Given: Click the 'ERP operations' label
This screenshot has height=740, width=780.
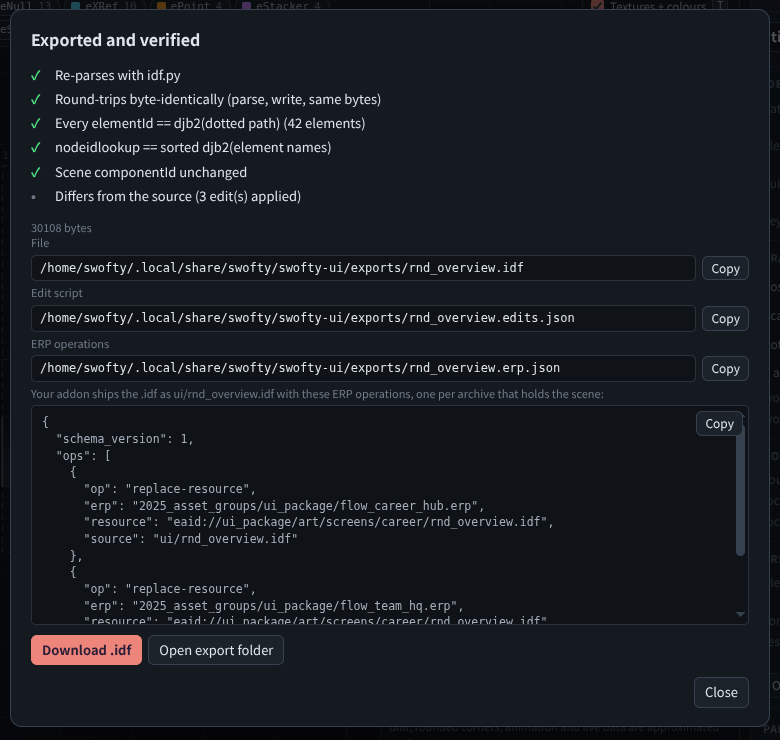Looking at the screenshot, I should [70, 344].
